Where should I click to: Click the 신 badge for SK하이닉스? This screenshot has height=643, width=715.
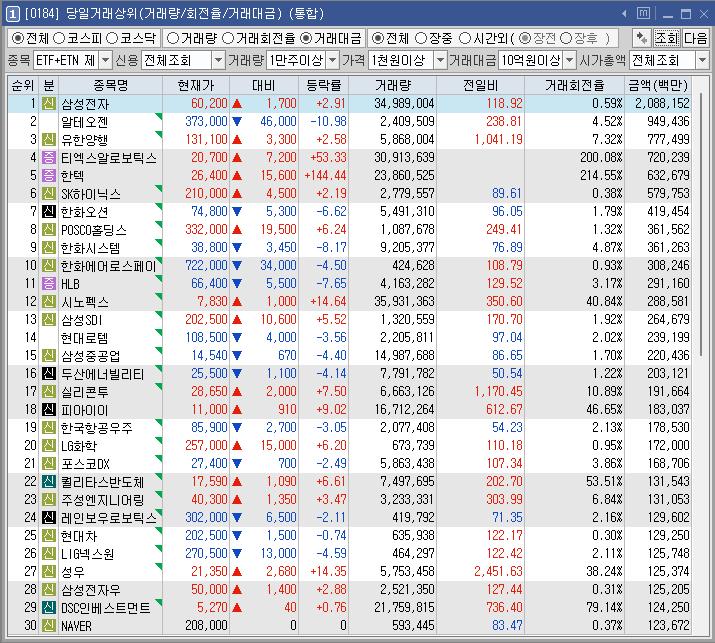[49, 193]
